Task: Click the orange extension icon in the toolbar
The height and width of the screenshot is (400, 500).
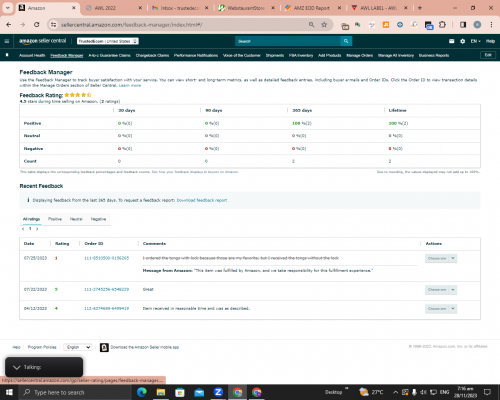Action: point(386,25)
